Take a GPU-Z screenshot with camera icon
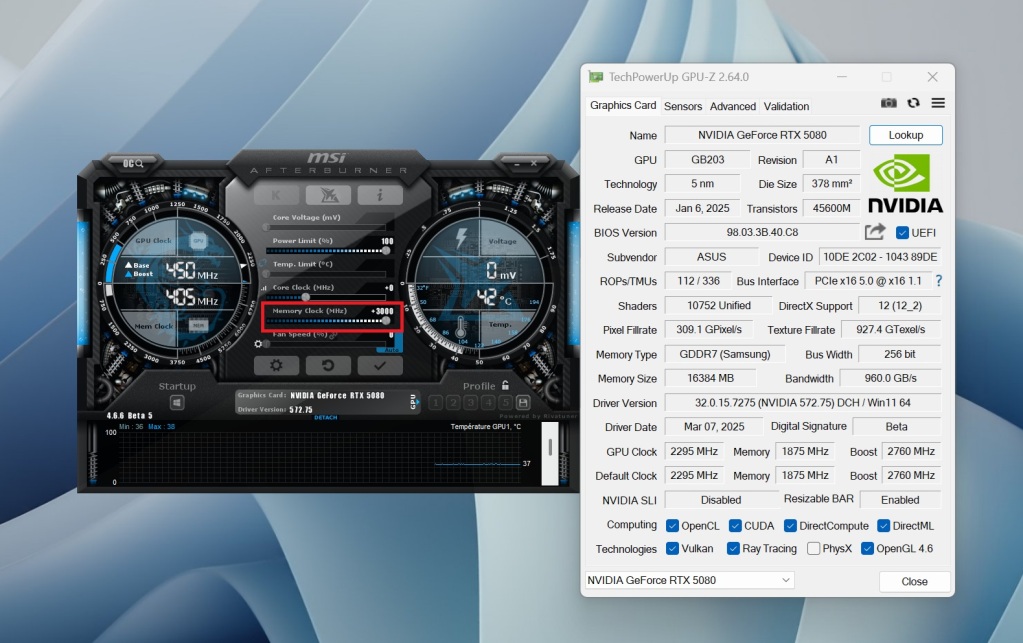 (x=889, y=103)
